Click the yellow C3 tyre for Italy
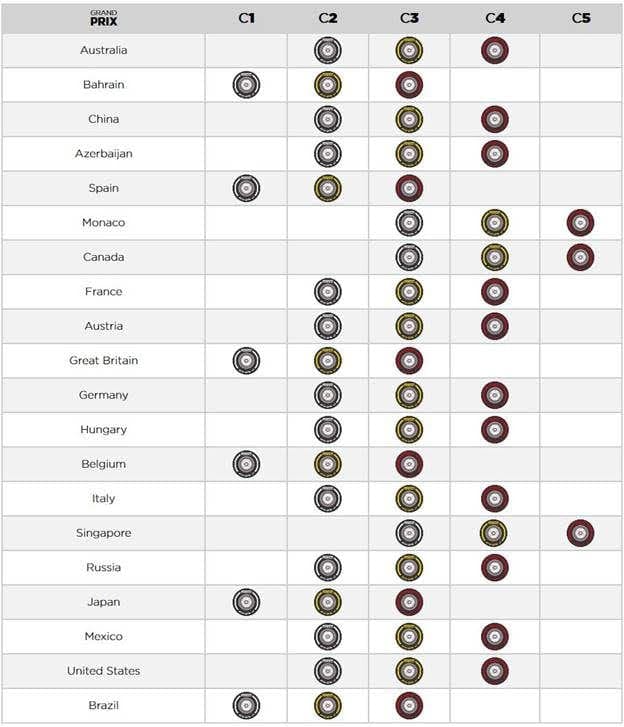624x727 pixels. click(x=409, y=498)
